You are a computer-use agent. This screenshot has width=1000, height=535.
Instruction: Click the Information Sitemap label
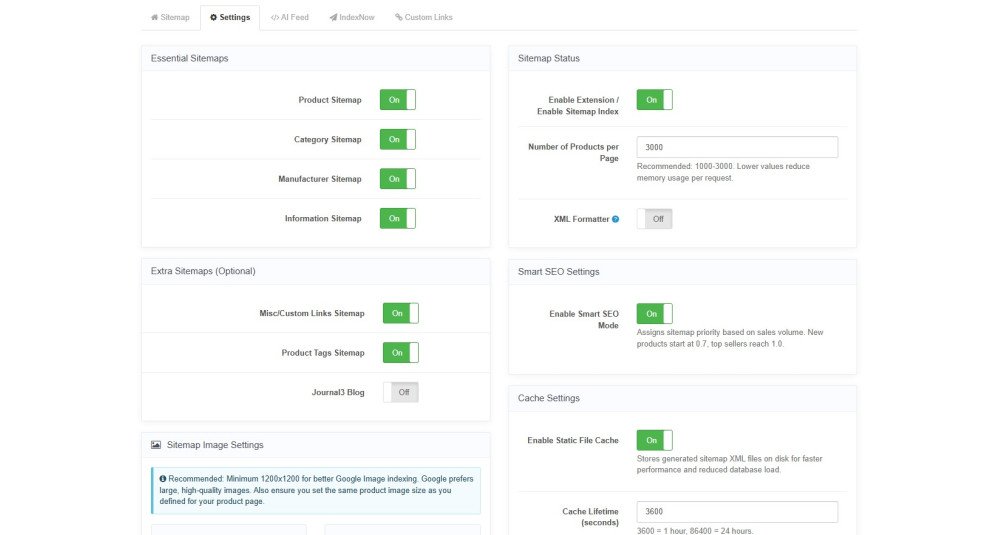point(323,219)
